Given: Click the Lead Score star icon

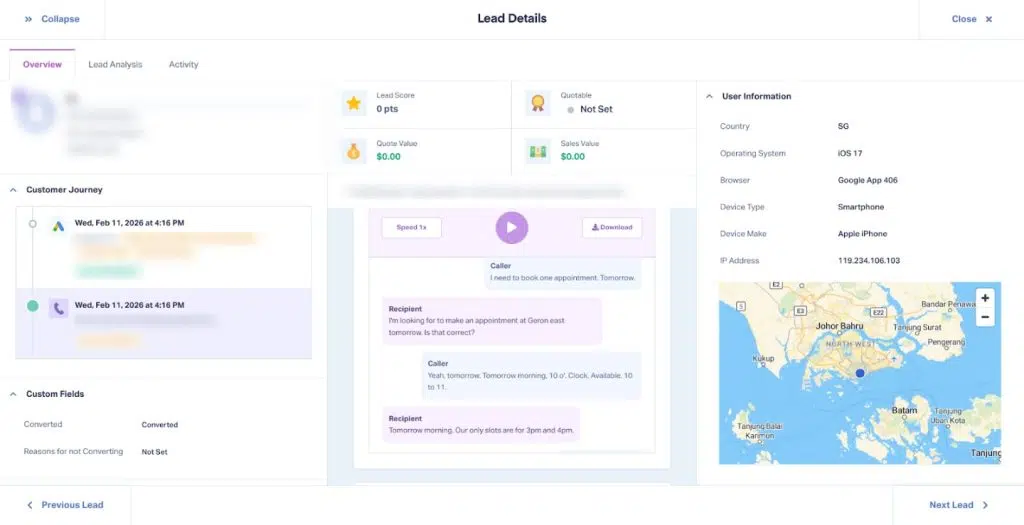Looking at the screenshot, I should click(353, 103).
